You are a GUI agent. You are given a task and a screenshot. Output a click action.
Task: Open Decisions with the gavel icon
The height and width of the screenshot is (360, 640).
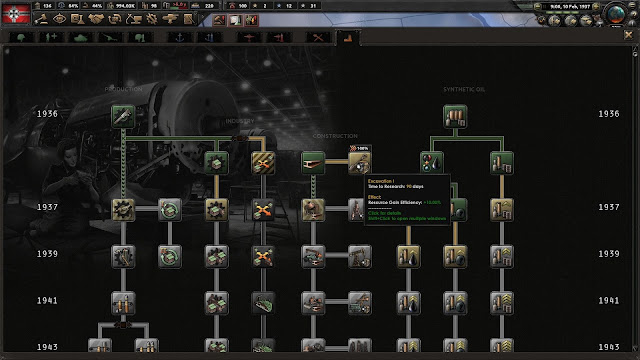coord(41,19)
